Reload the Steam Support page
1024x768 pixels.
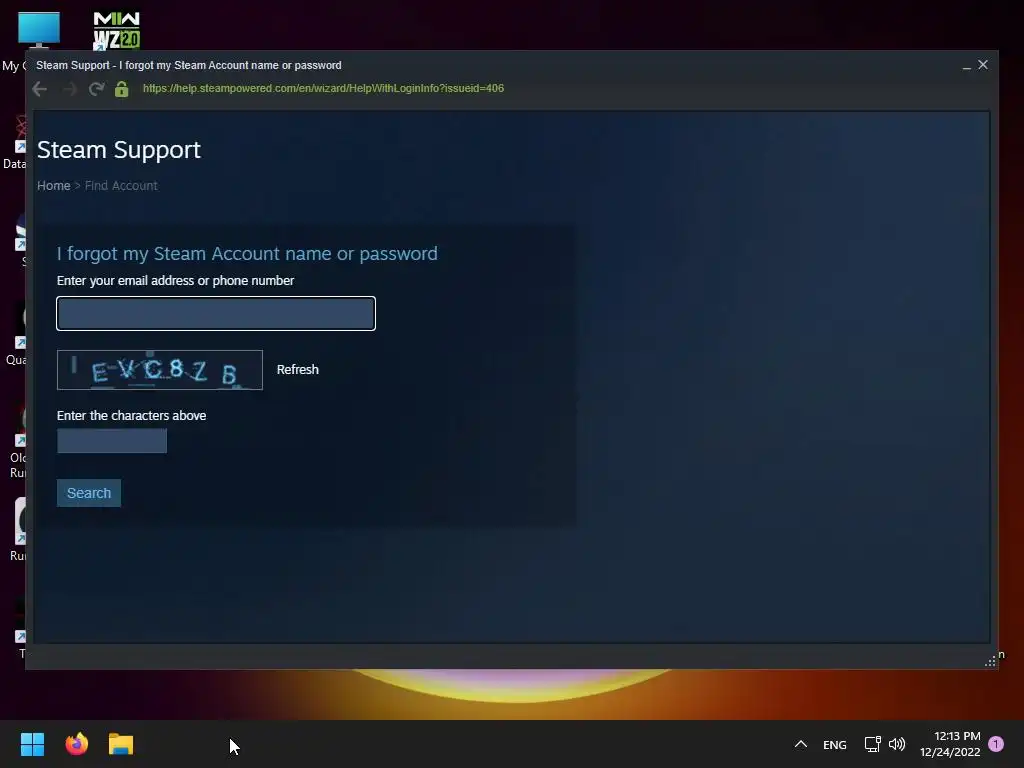click(97, 89)
